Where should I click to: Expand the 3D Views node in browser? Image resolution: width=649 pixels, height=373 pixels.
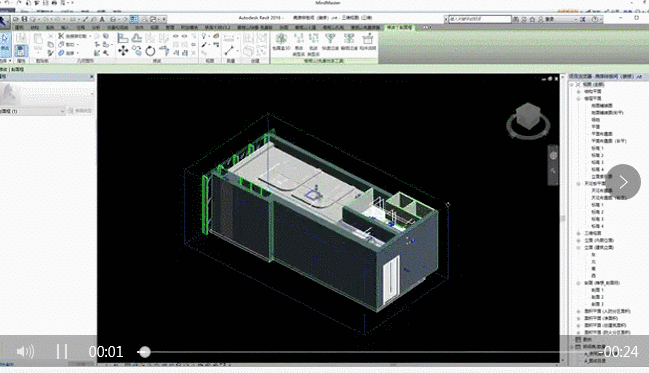(579, 233)
